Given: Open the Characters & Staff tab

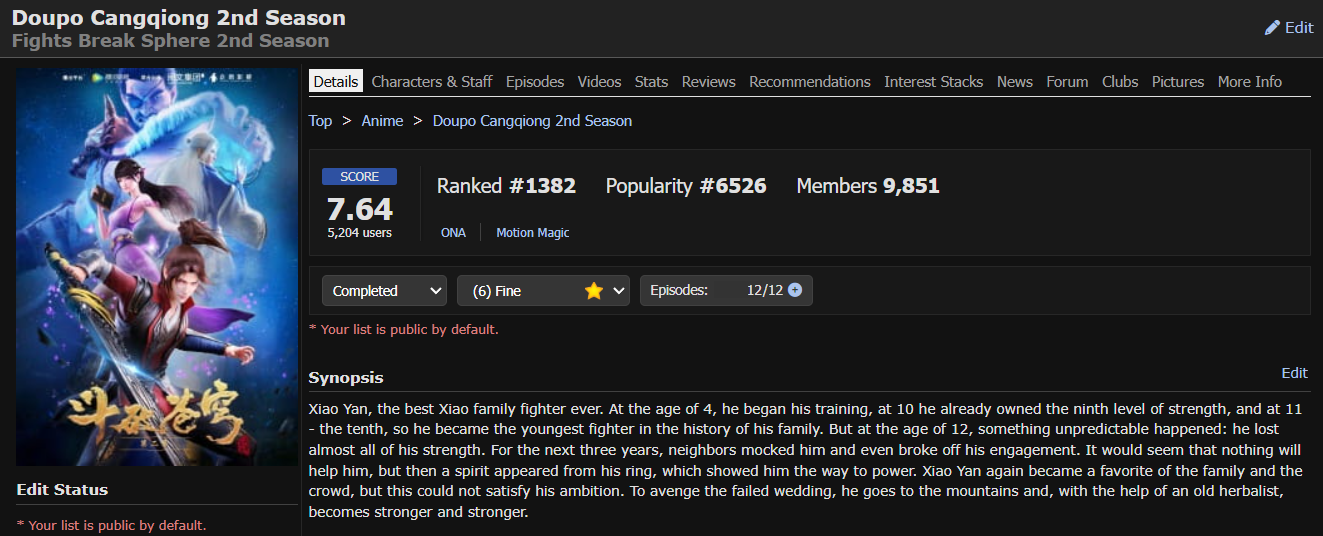Looking at the screenshot, I should pyautogui.click(x=432, y=82).
